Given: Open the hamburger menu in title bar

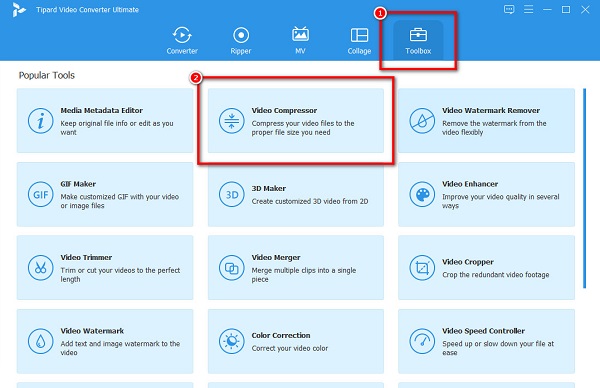Looking at the screenshot, I should (528, 9).
